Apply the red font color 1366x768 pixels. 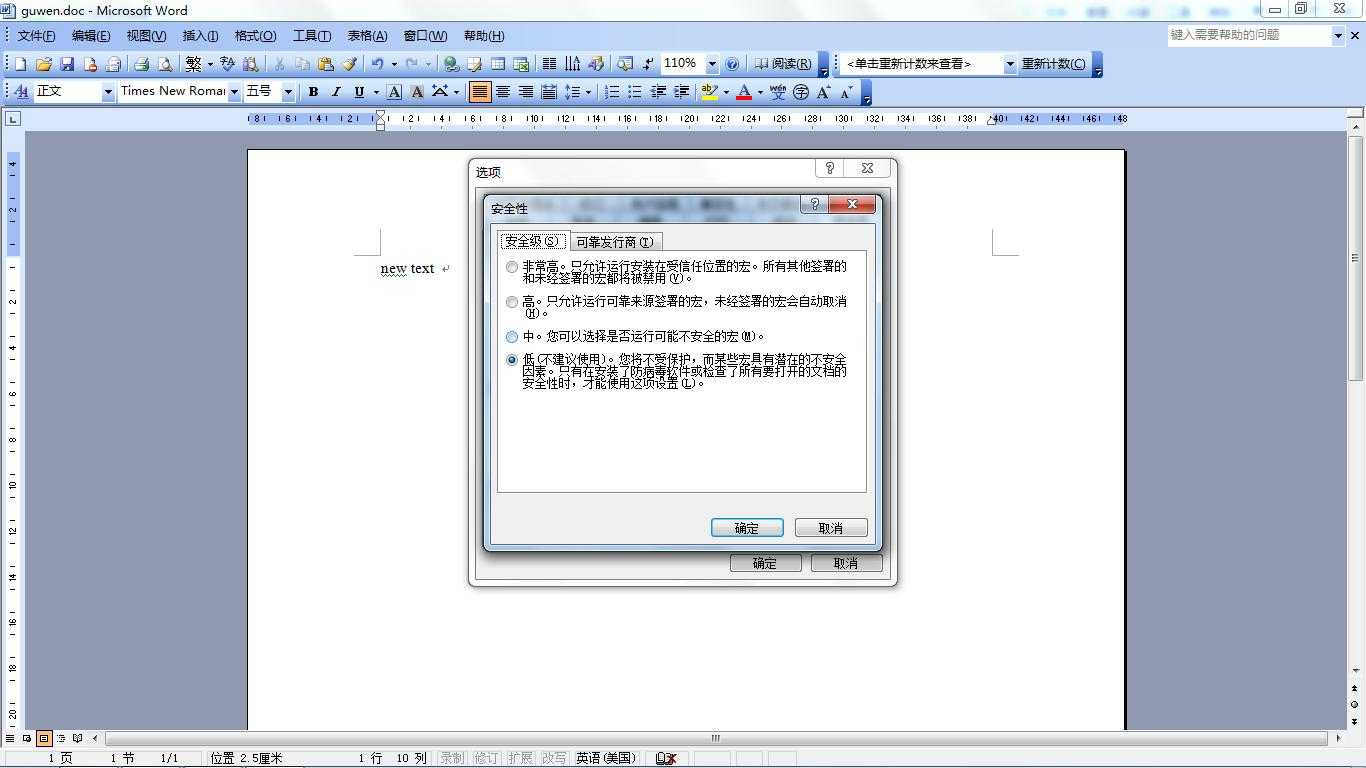[x=743, y=92]
